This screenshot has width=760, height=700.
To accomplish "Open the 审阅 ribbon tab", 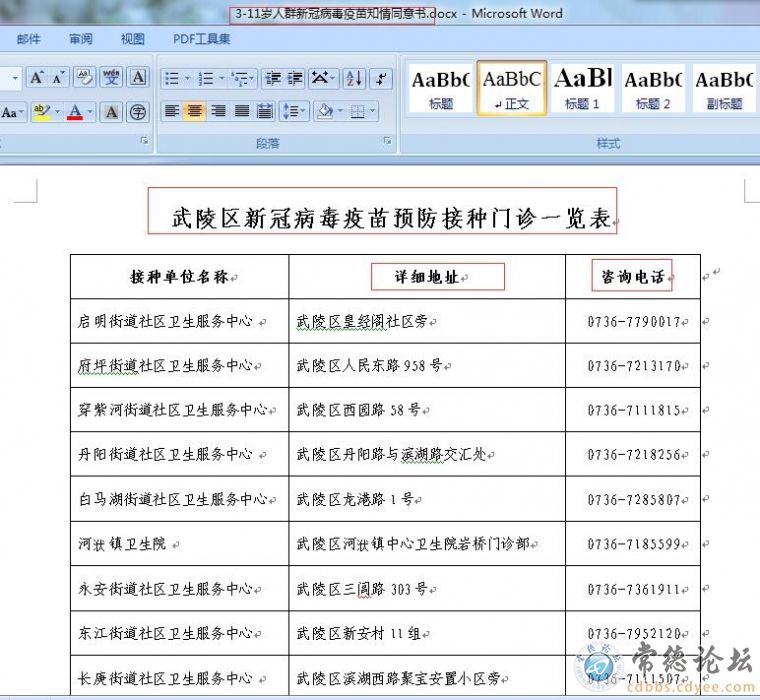I will tap(81, 39).
